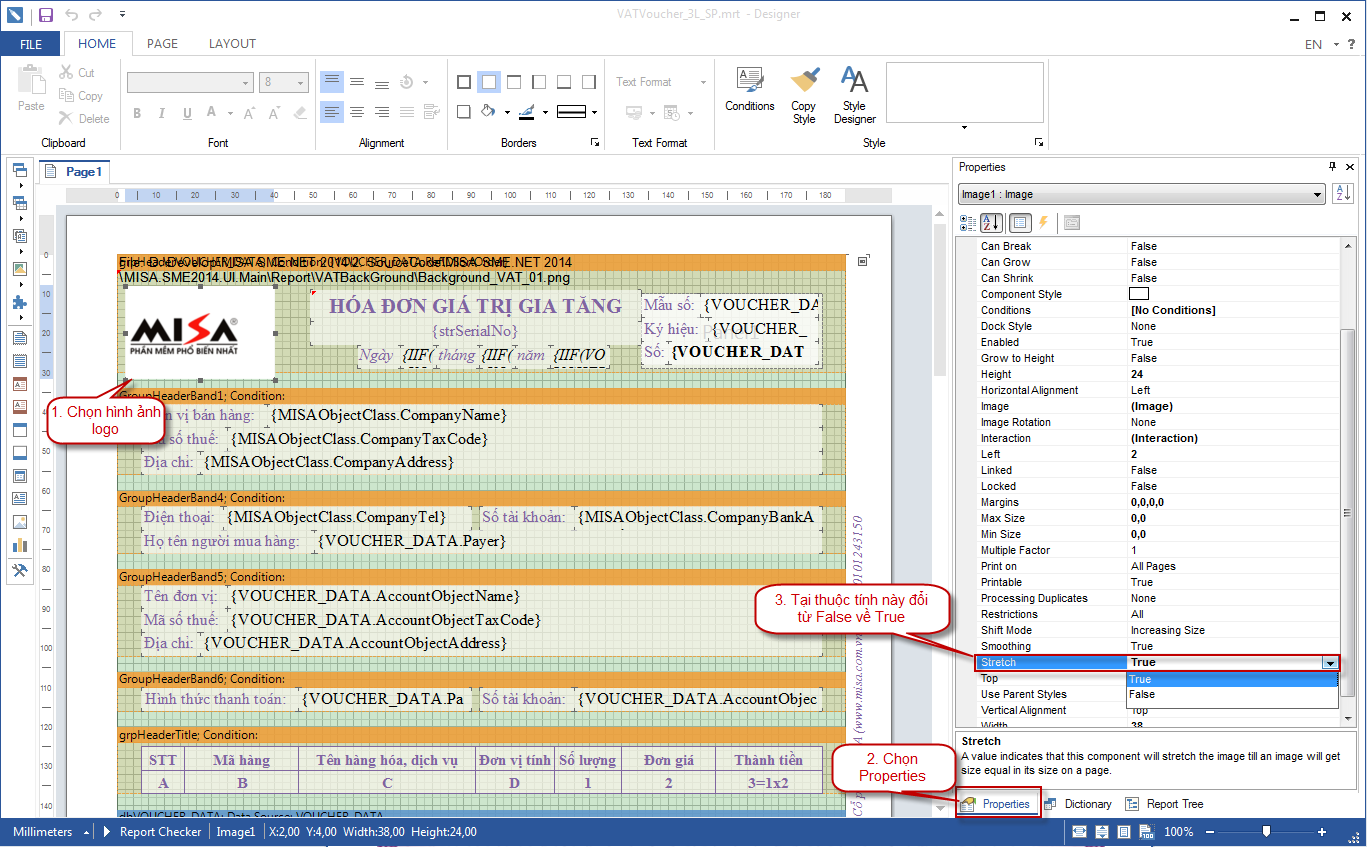Expand the style gallery dropdown arrow
Viewport: 1367px width, 847px height.
click(964, 128)
